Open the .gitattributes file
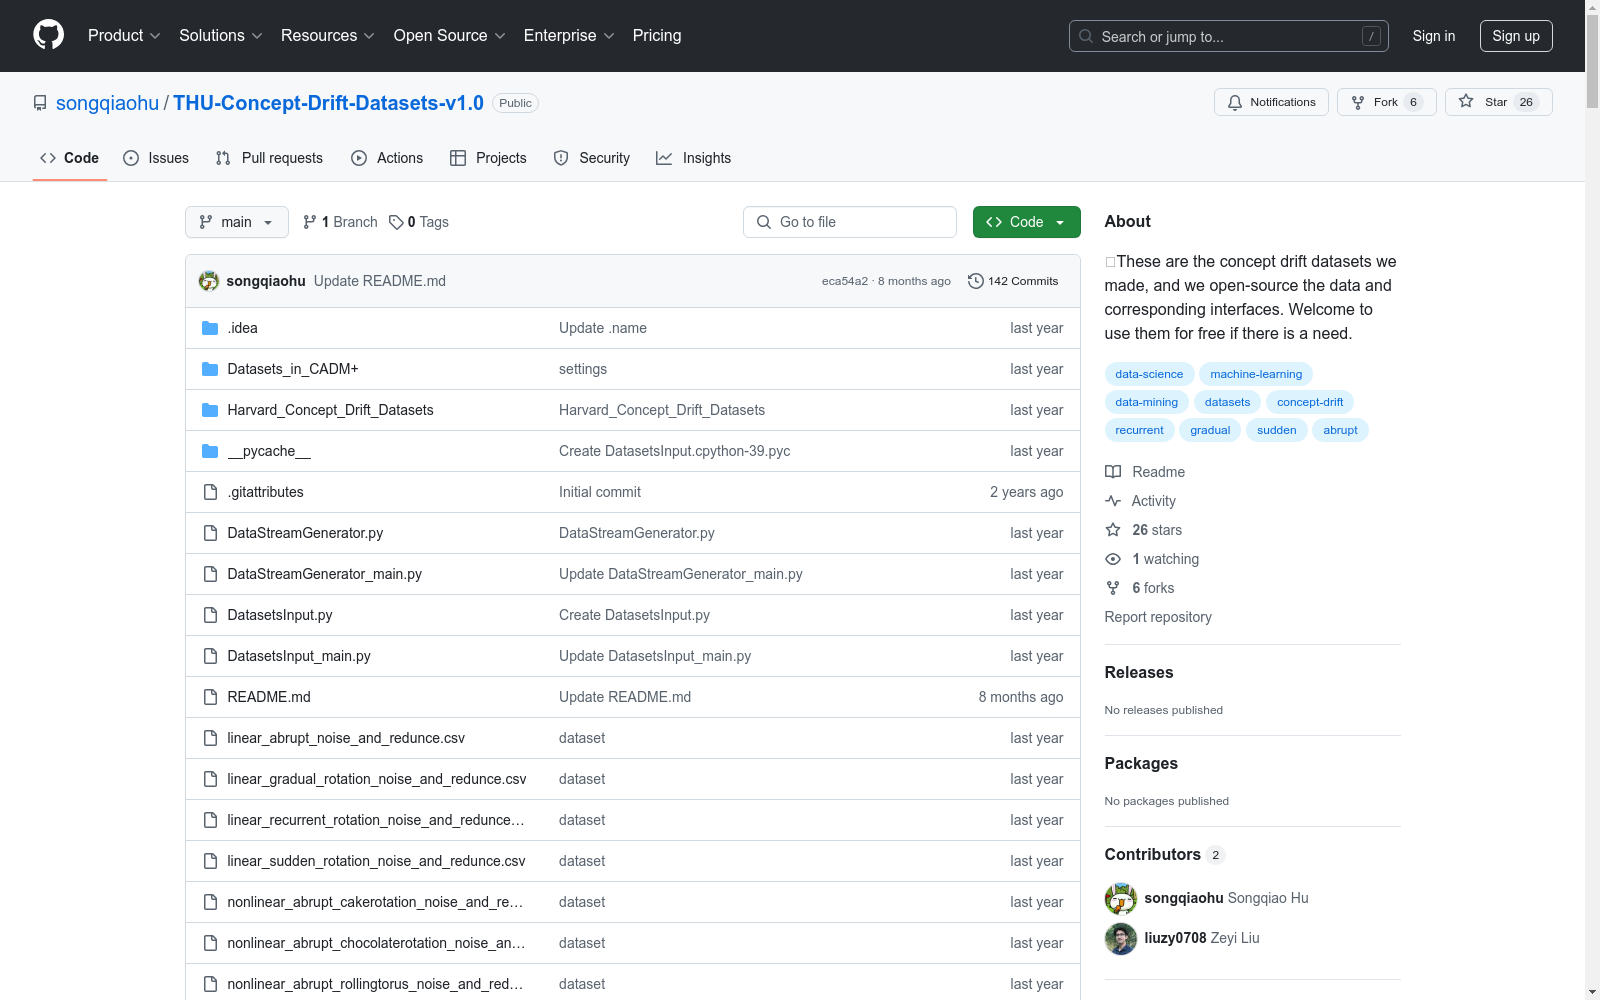This screenshot has height=1000, width=1600. [265, 492]
